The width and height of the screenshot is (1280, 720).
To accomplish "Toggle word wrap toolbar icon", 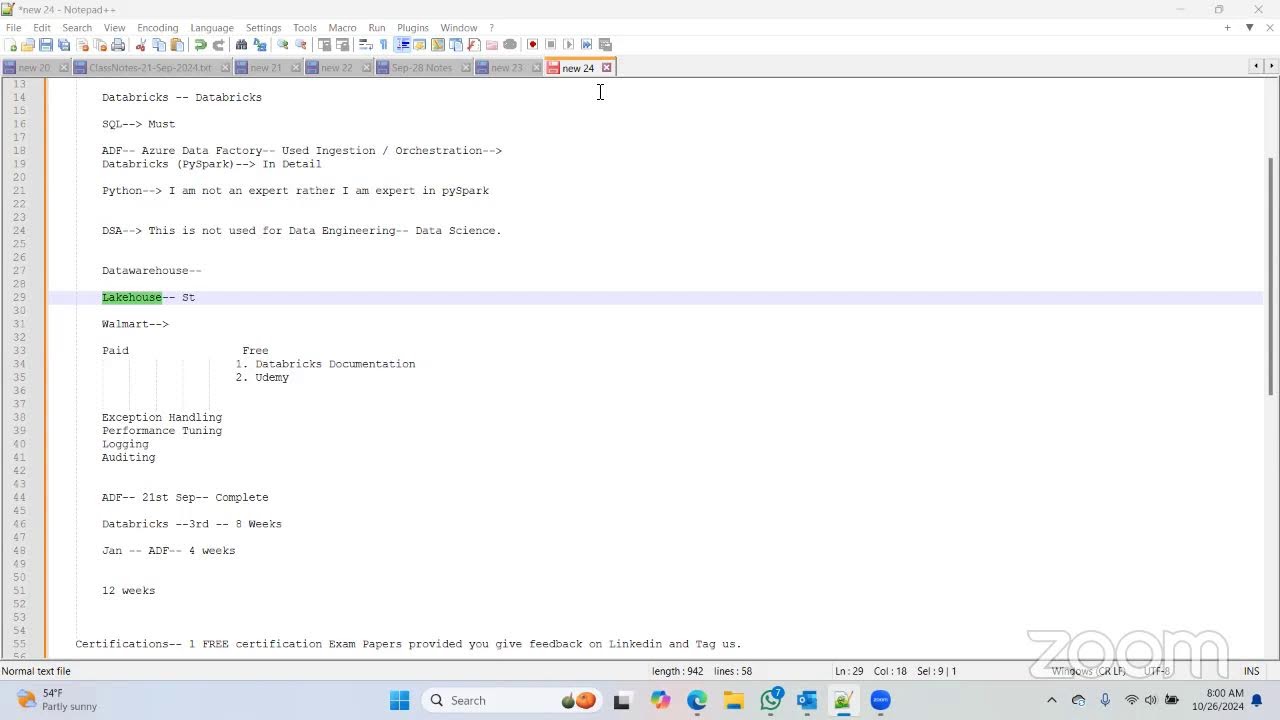I will tap(365, 44).
